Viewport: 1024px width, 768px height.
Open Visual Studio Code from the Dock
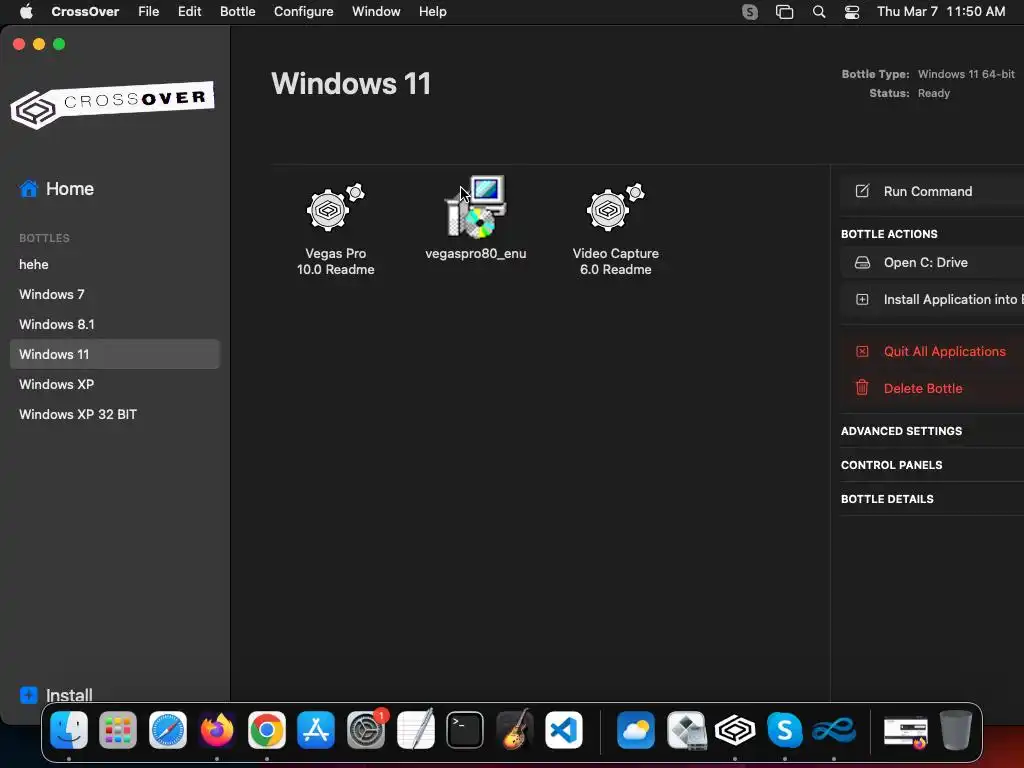(564, 730)
